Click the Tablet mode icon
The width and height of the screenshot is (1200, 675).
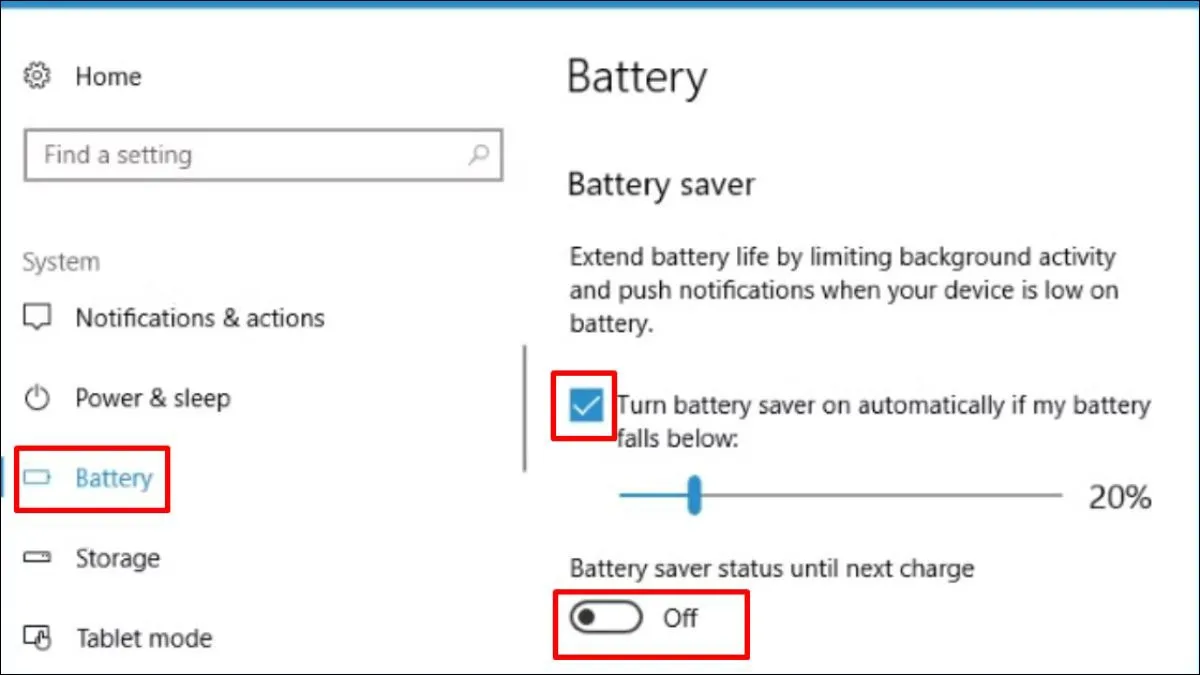[x=37, y=637]
